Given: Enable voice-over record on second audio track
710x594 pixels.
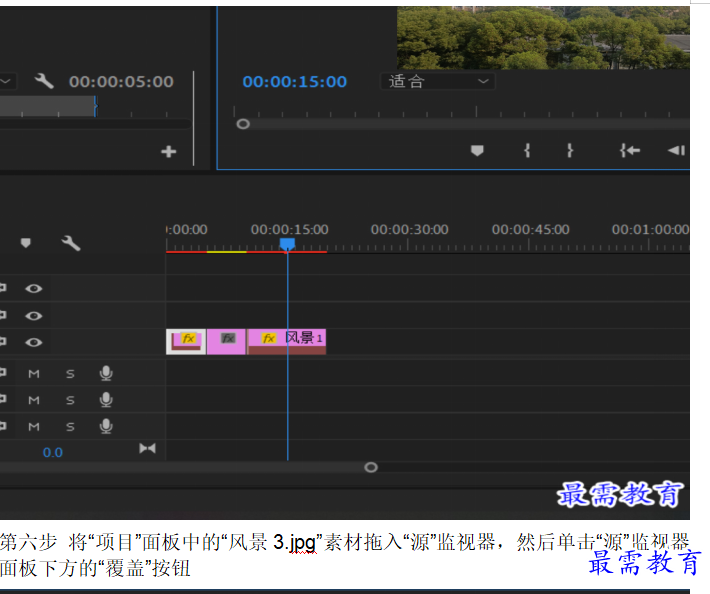Looking at the screenshot, I should click(x=106, y=400).
